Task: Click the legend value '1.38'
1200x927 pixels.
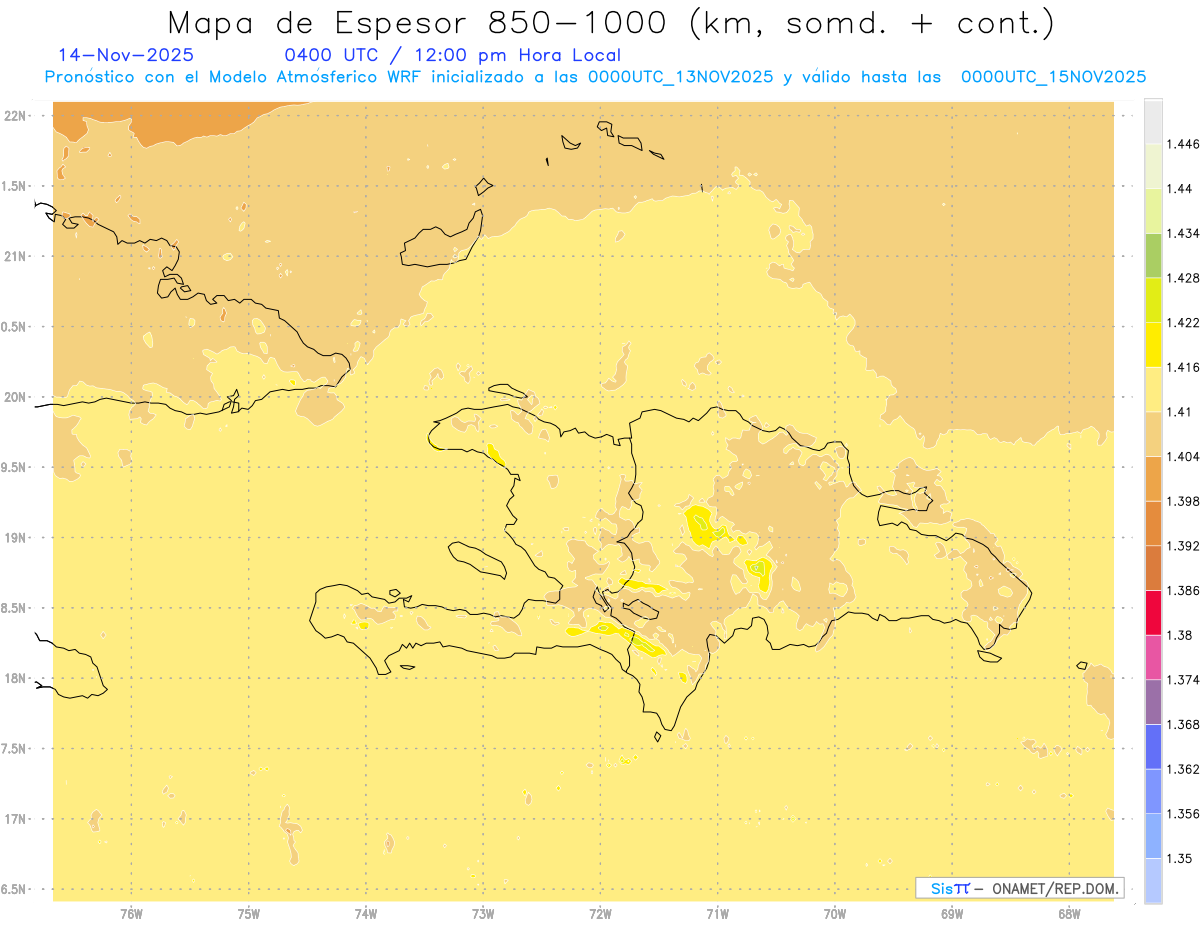Action: [x=1180, y=635]
